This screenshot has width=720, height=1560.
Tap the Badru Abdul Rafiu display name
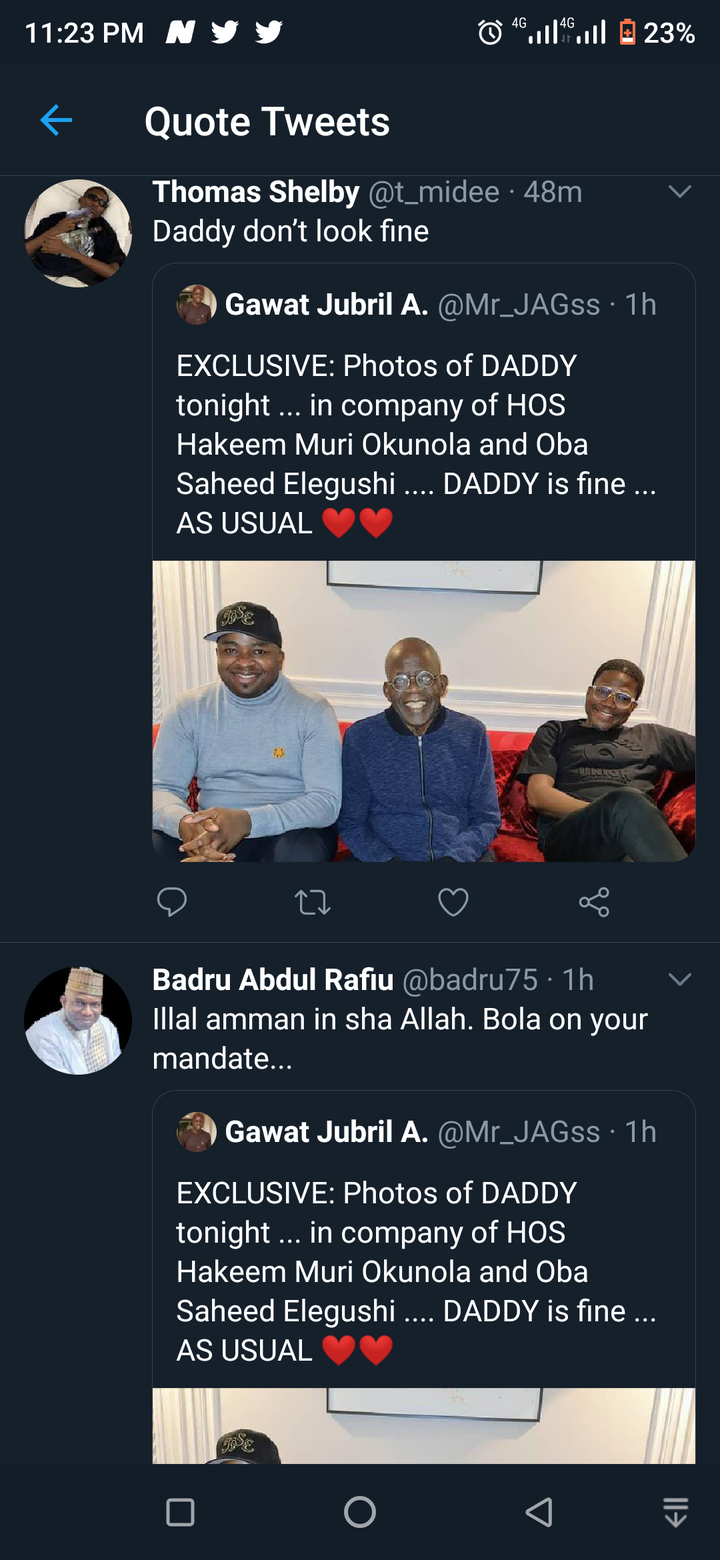click(x=272, y=979)
